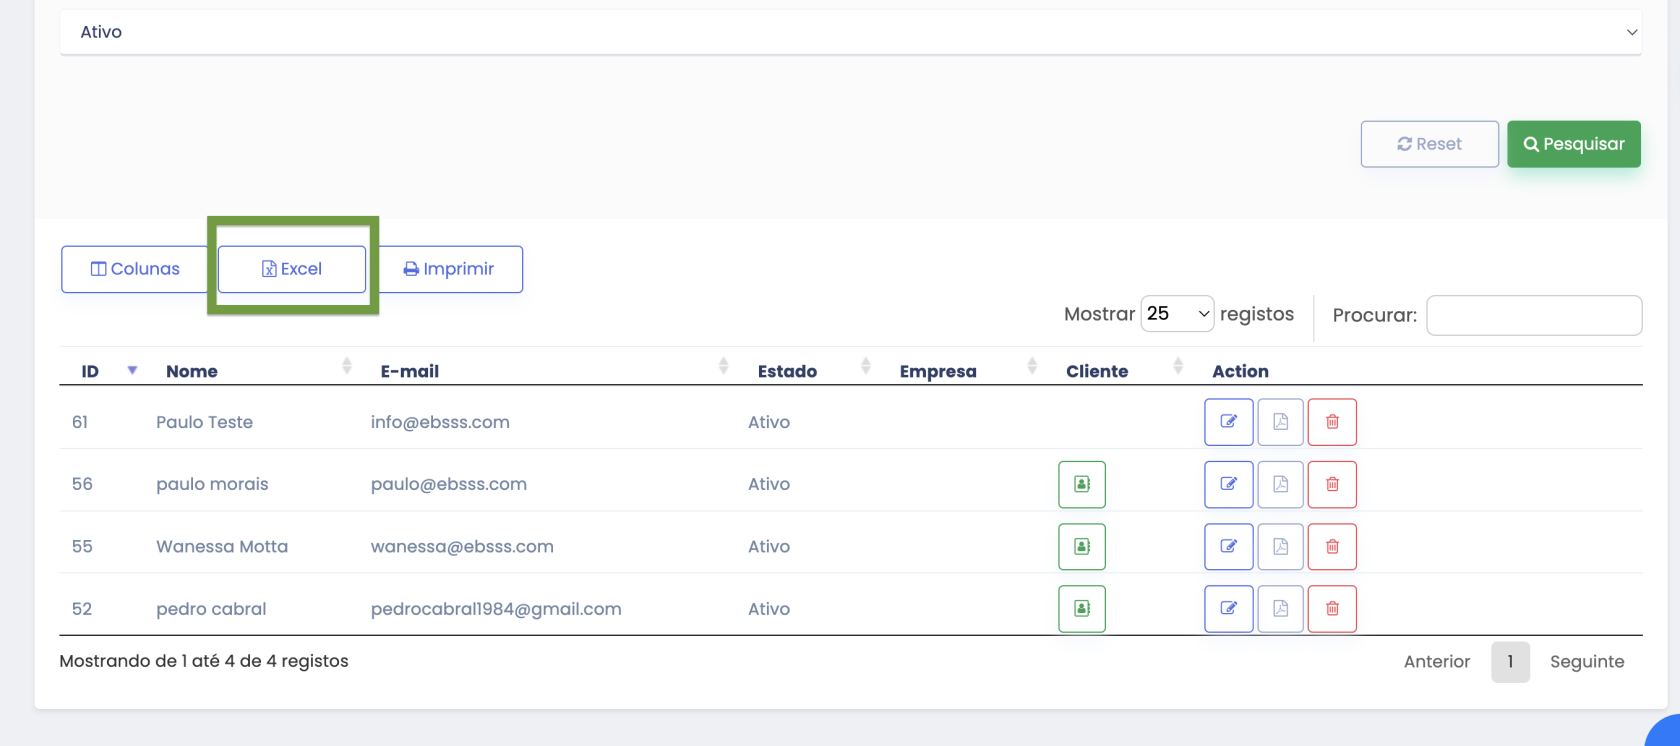Open PDF for Paulo Teste row
This screenshot has height=746, width=1680.
tap(1280, 422)
